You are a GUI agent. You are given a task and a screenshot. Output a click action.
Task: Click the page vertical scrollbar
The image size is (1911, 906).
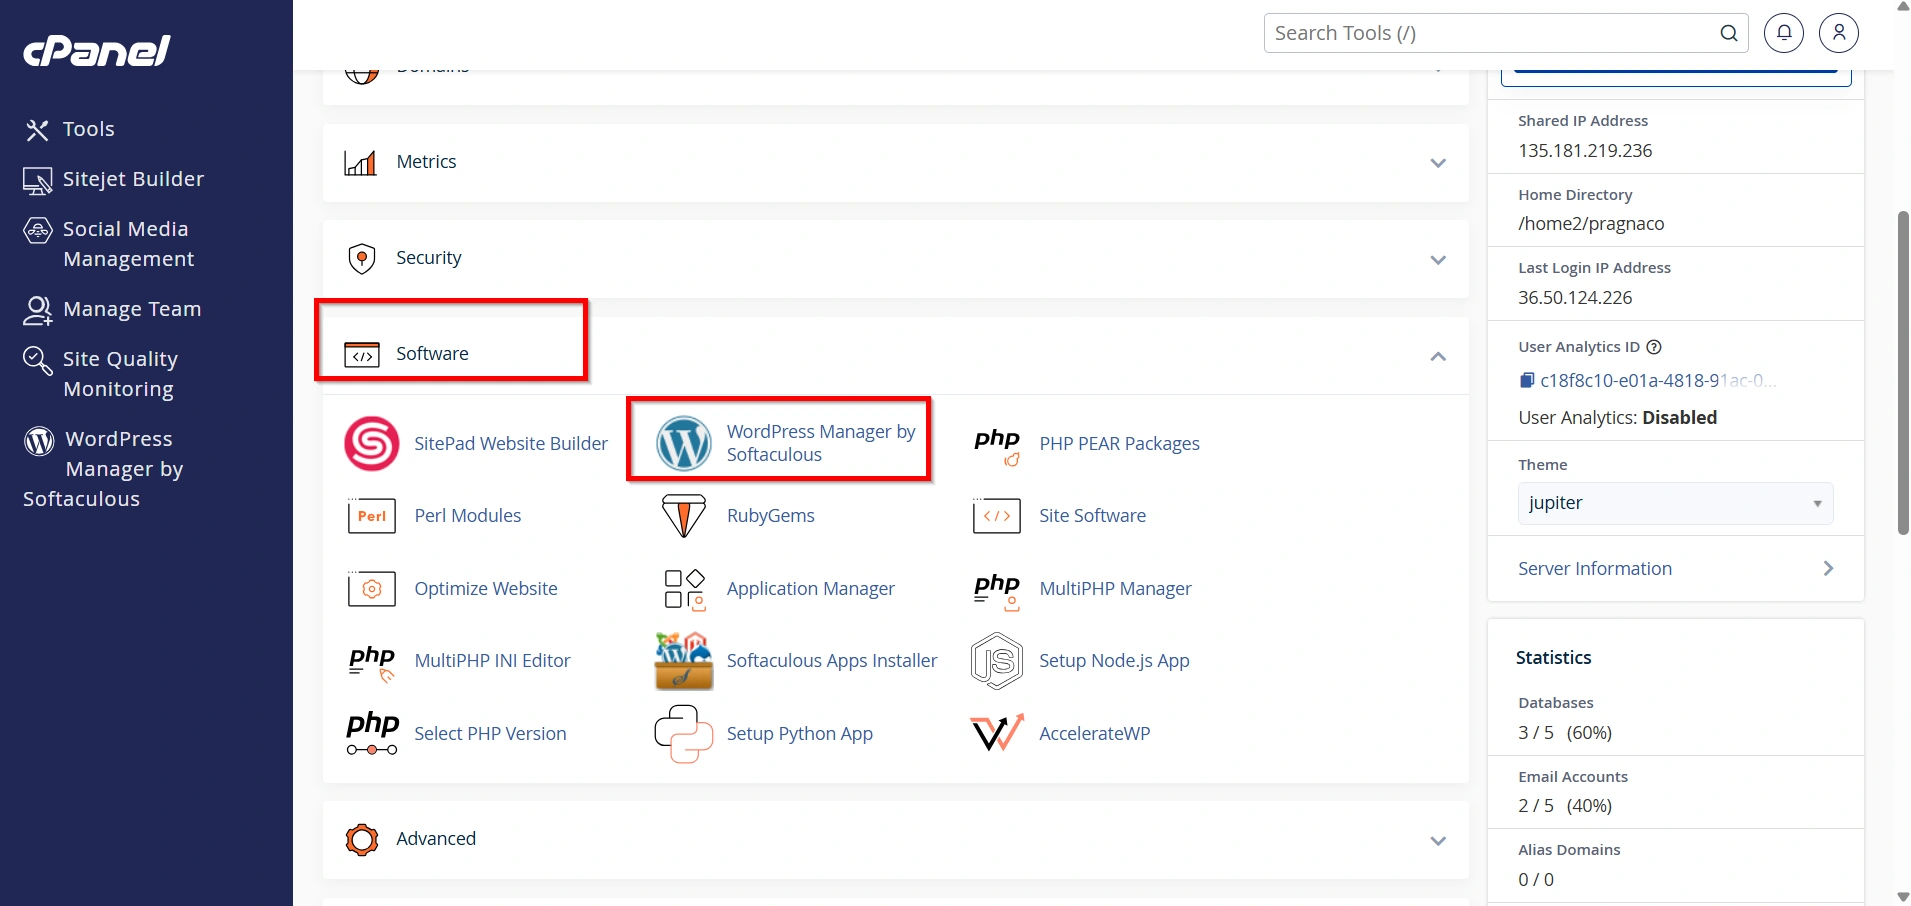click(x=1903, y=373)
